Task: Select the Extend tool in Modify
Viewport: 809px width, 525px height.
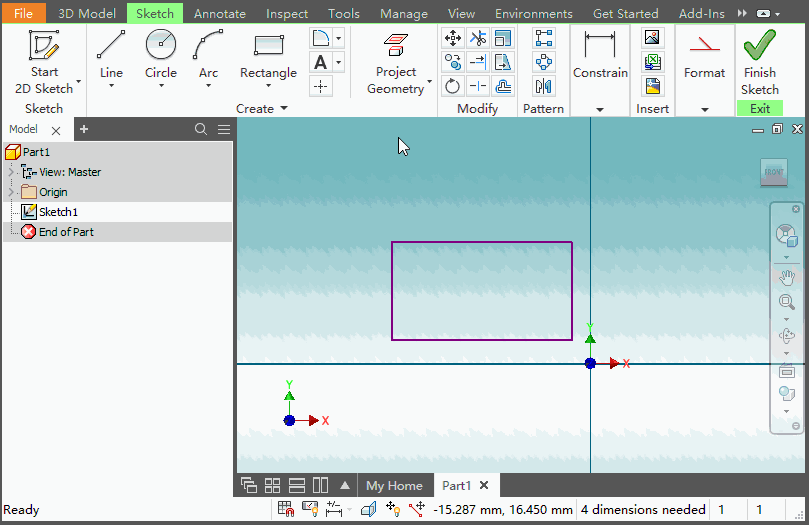Action: (x=478, y=62)
